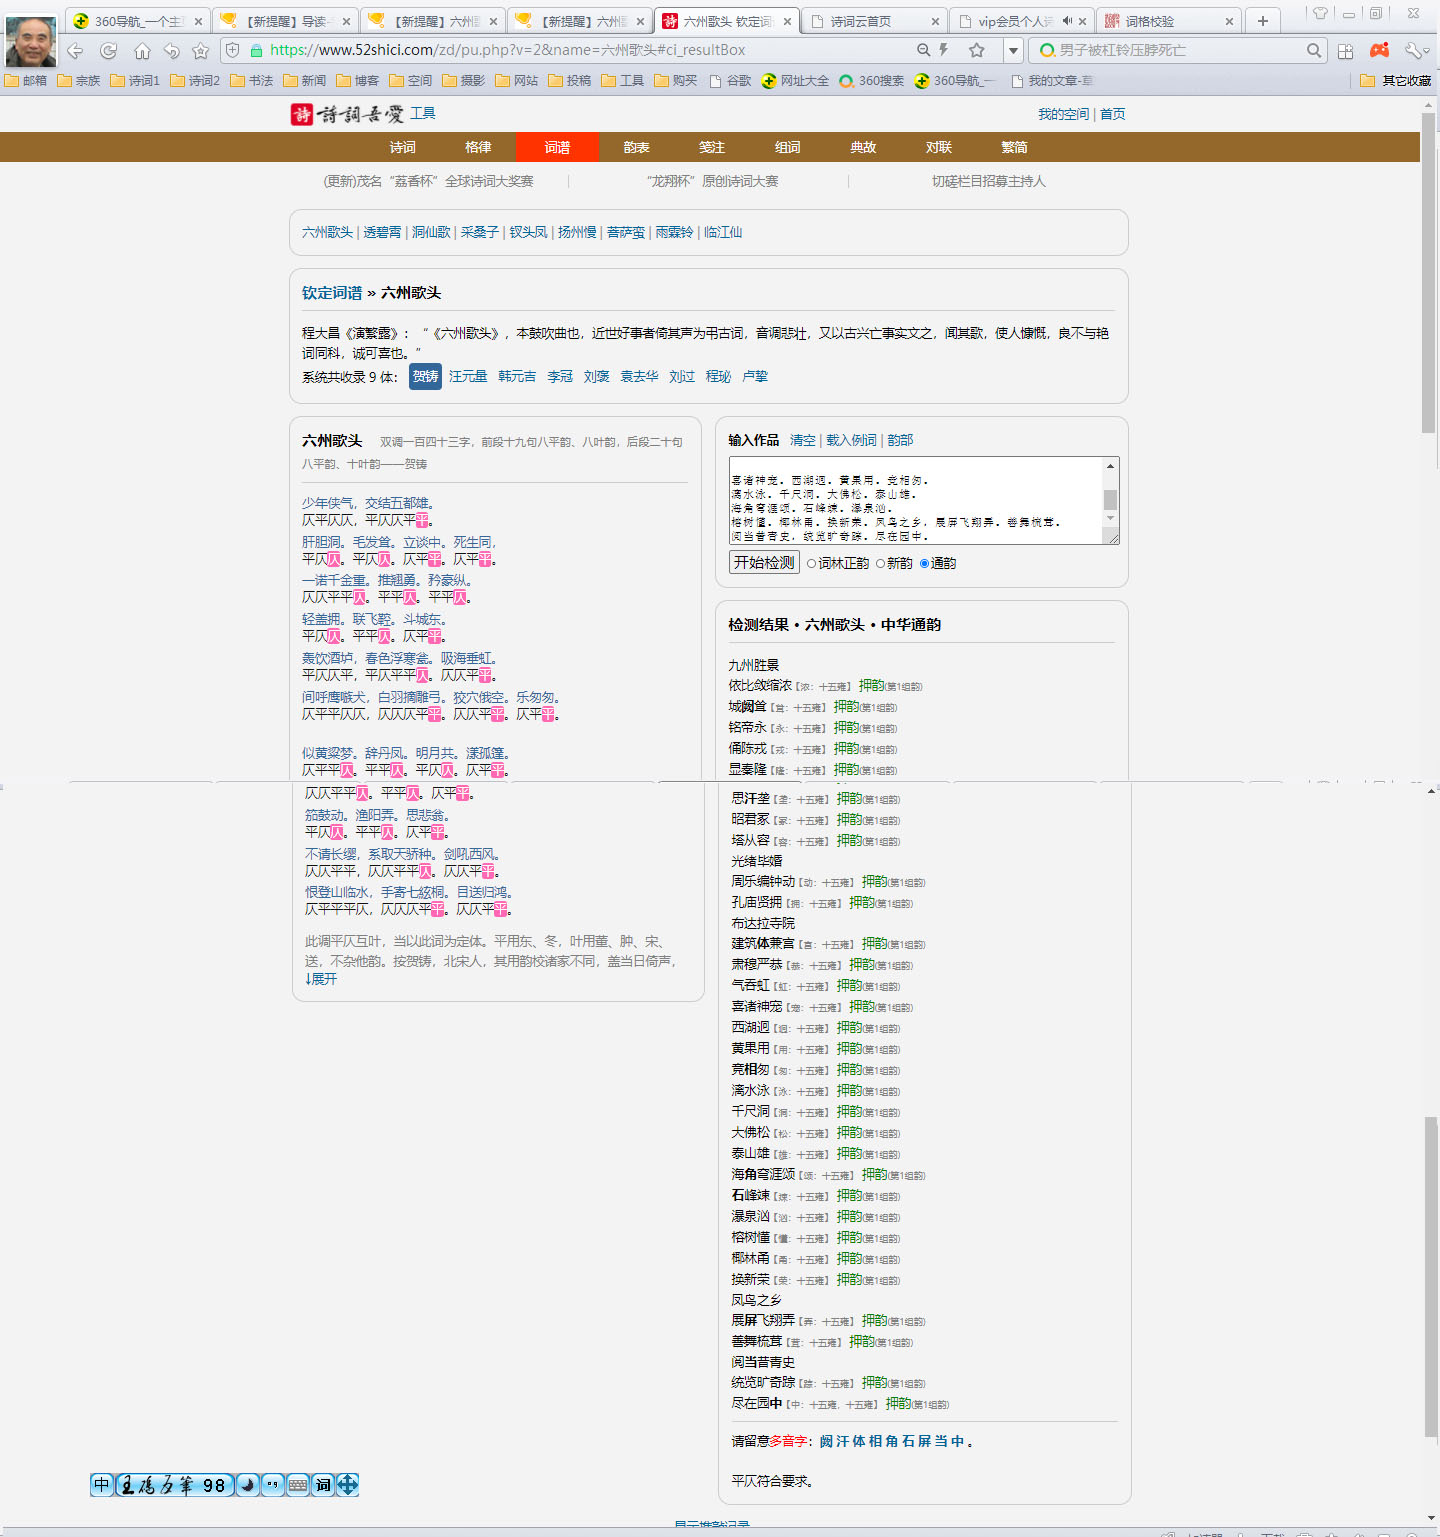Screen dimensions: 1440x1537
Task: Reload the page with the refresh icon
Action: click(x=109, y=50)
